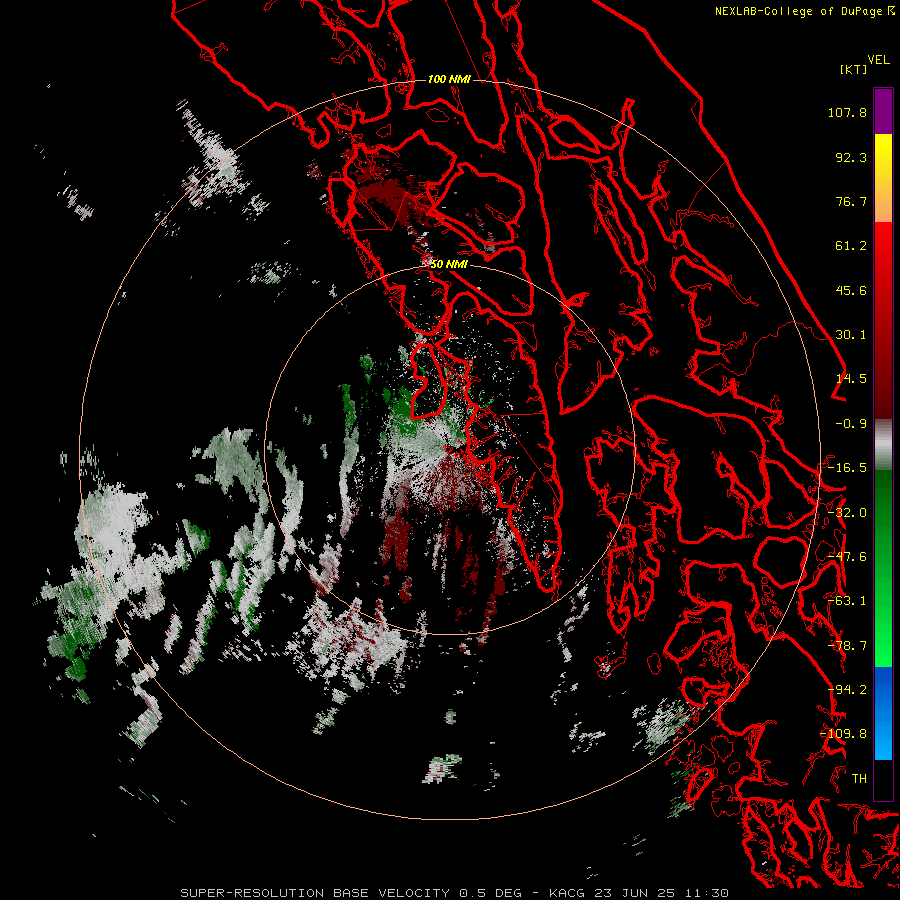The width and height of the screenshot is (900, 900).
Task: Click the -0.9 legend value
Action: click(x=851, y=424)
